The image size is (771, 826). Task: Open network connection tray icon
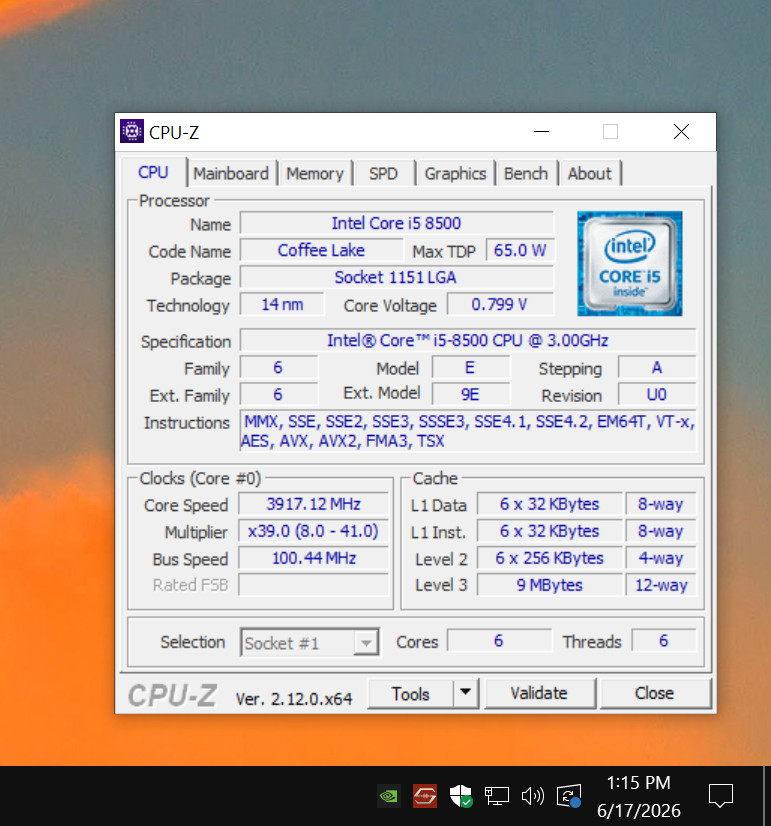(x=497, y=795)
